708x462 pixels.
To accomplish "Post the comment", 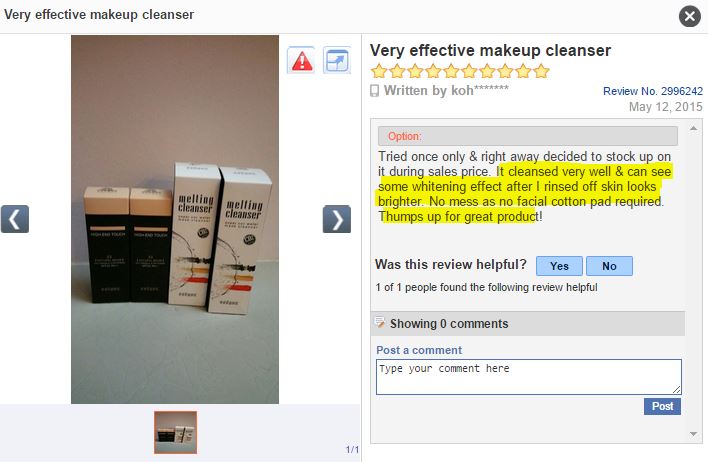I will pos(662,406).
